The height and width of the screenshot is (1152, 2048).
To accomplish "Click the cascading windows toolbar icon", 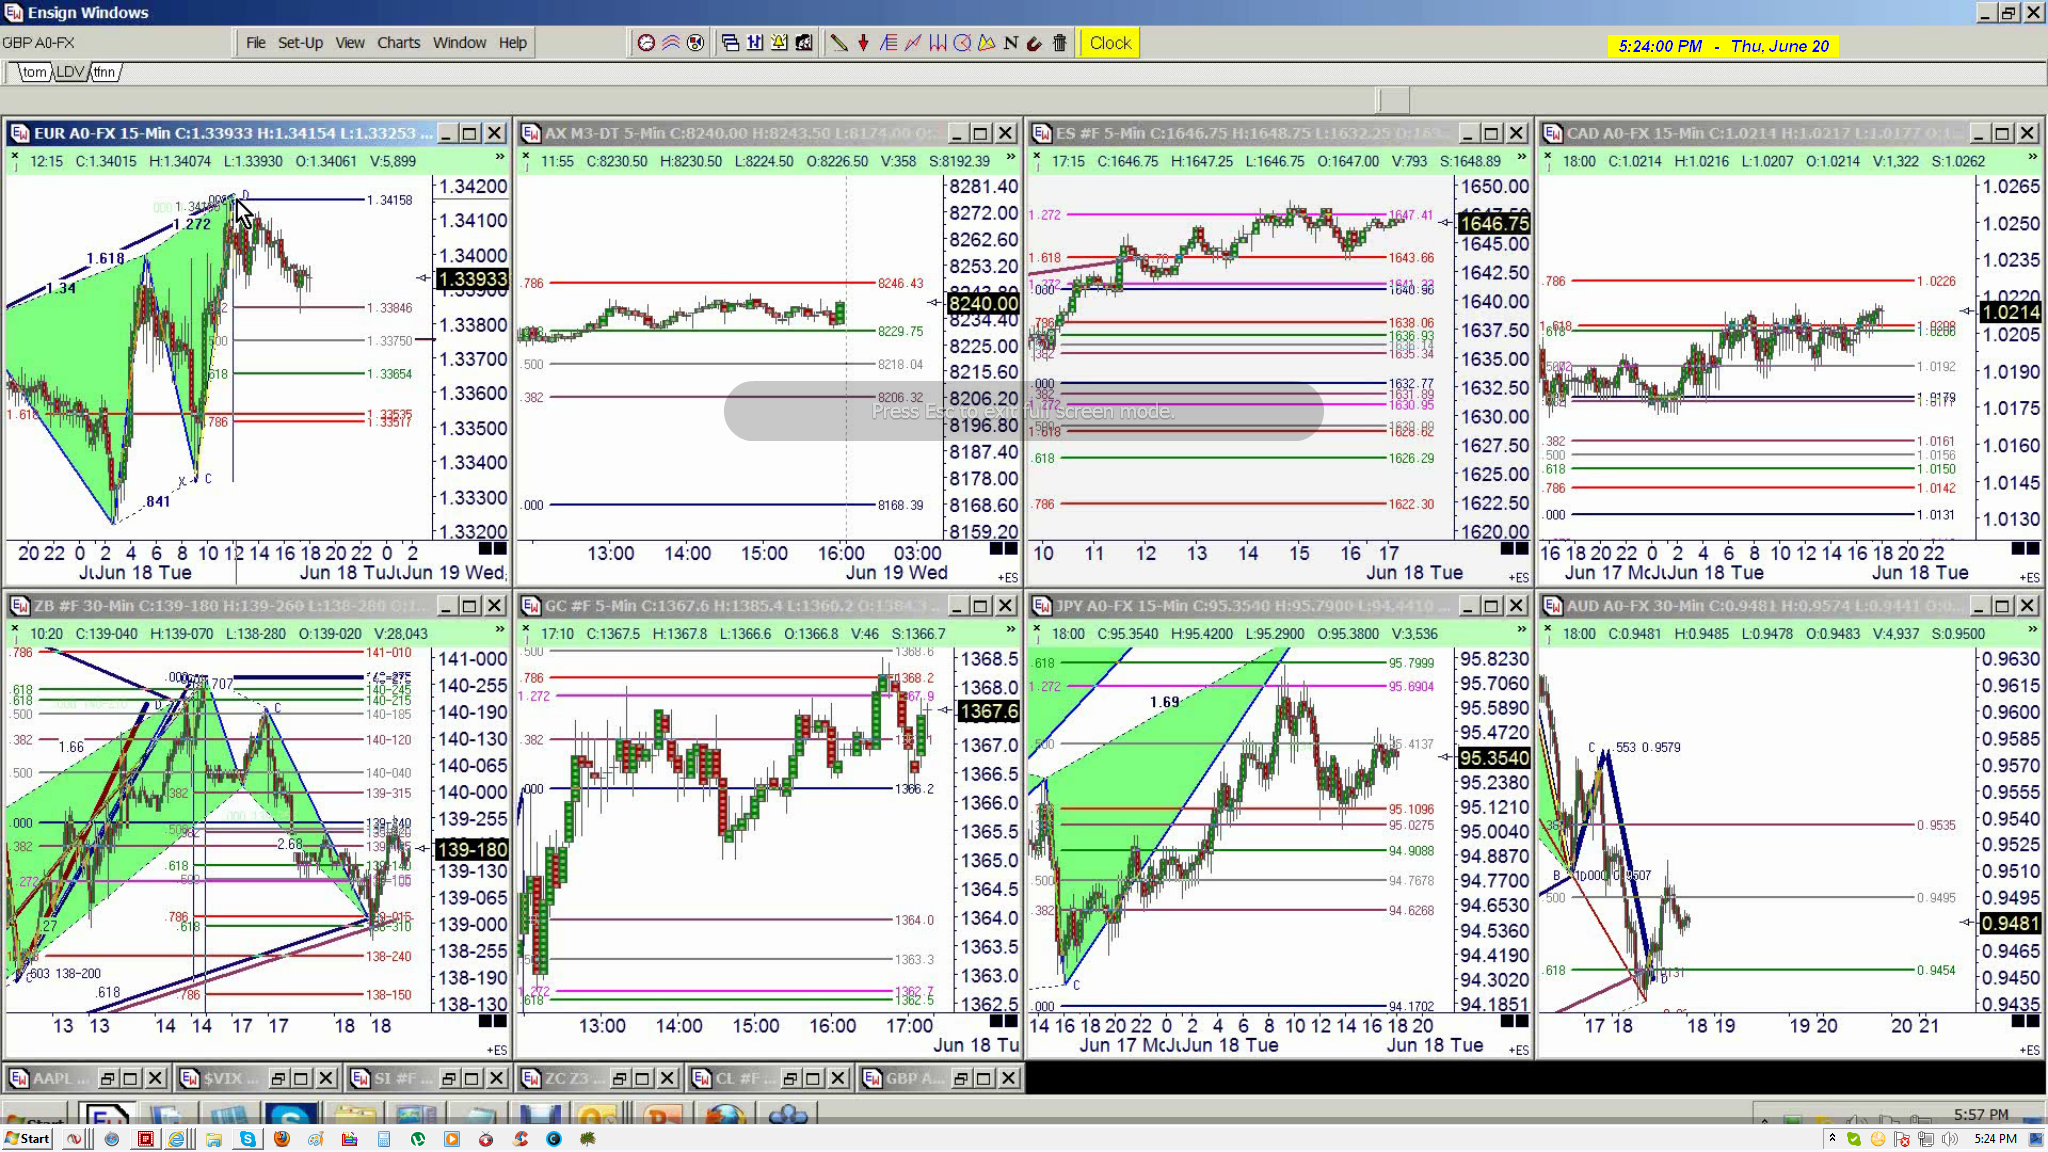I will [x=730, y=43].
